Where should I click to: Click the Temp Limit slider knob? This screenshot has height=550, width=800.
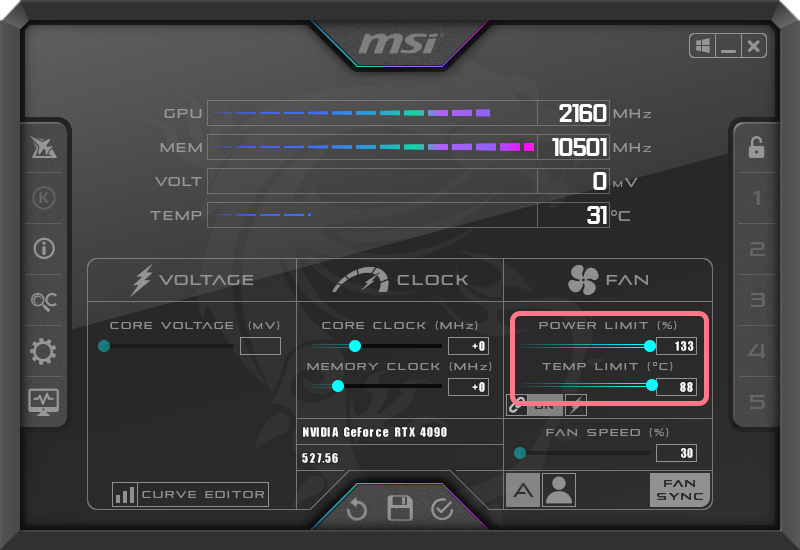(x=652, y=385)
